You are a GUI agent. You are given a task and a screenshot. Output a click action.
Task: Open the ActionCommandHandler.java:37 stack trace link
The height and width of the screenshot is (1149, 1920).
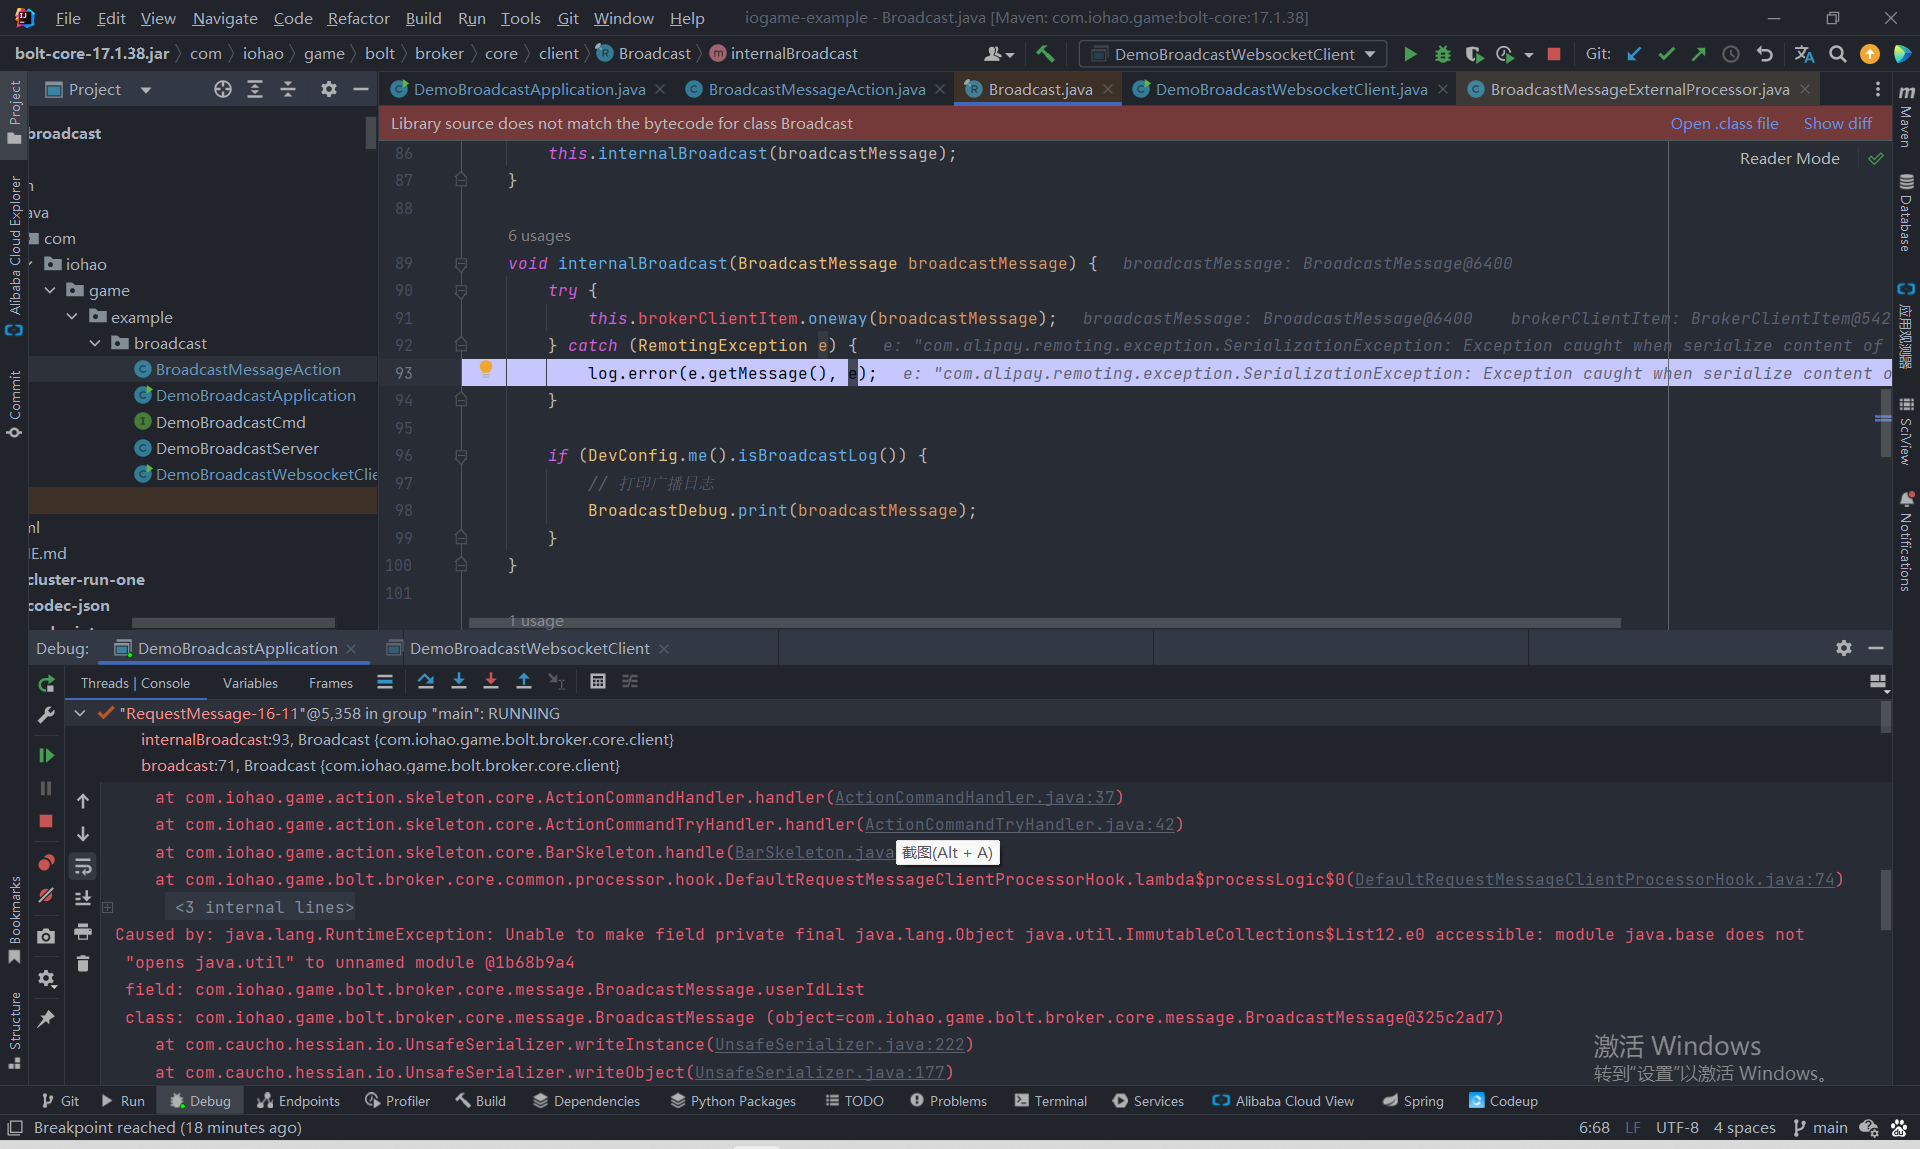(974, 797)
